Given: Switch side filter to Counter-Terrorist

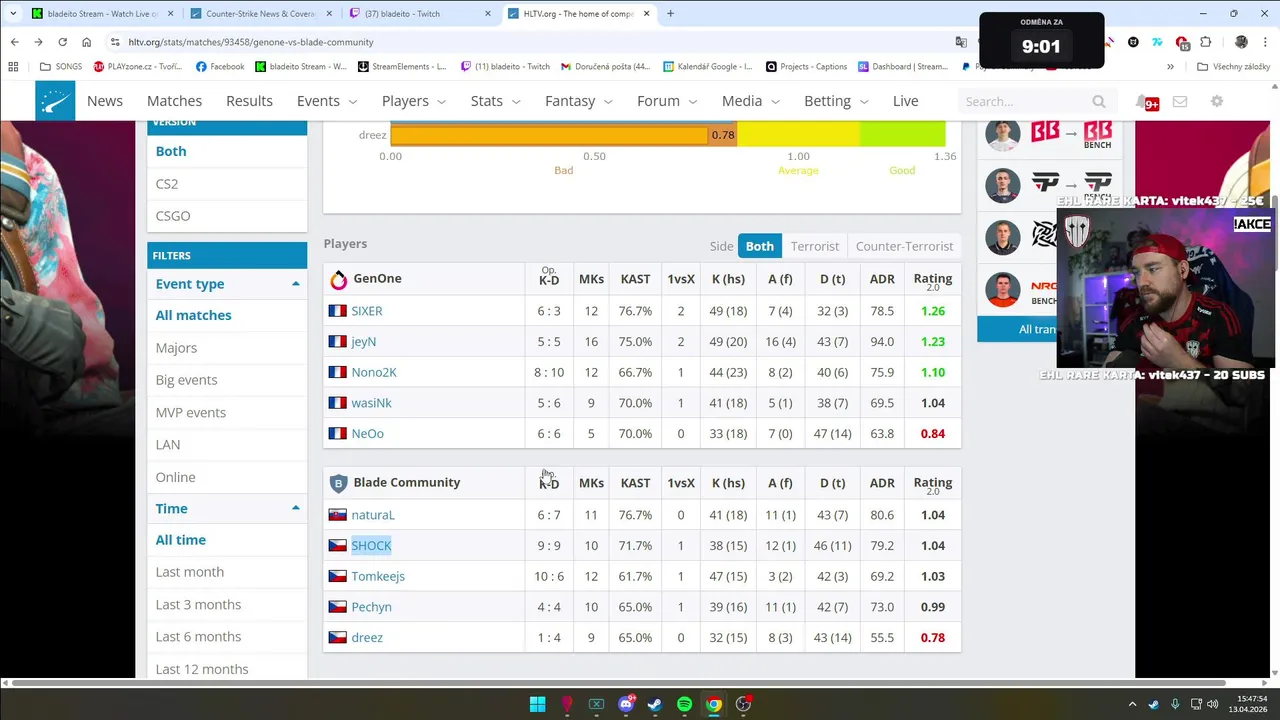Looking at the screenshot, I should pos(904,246).
